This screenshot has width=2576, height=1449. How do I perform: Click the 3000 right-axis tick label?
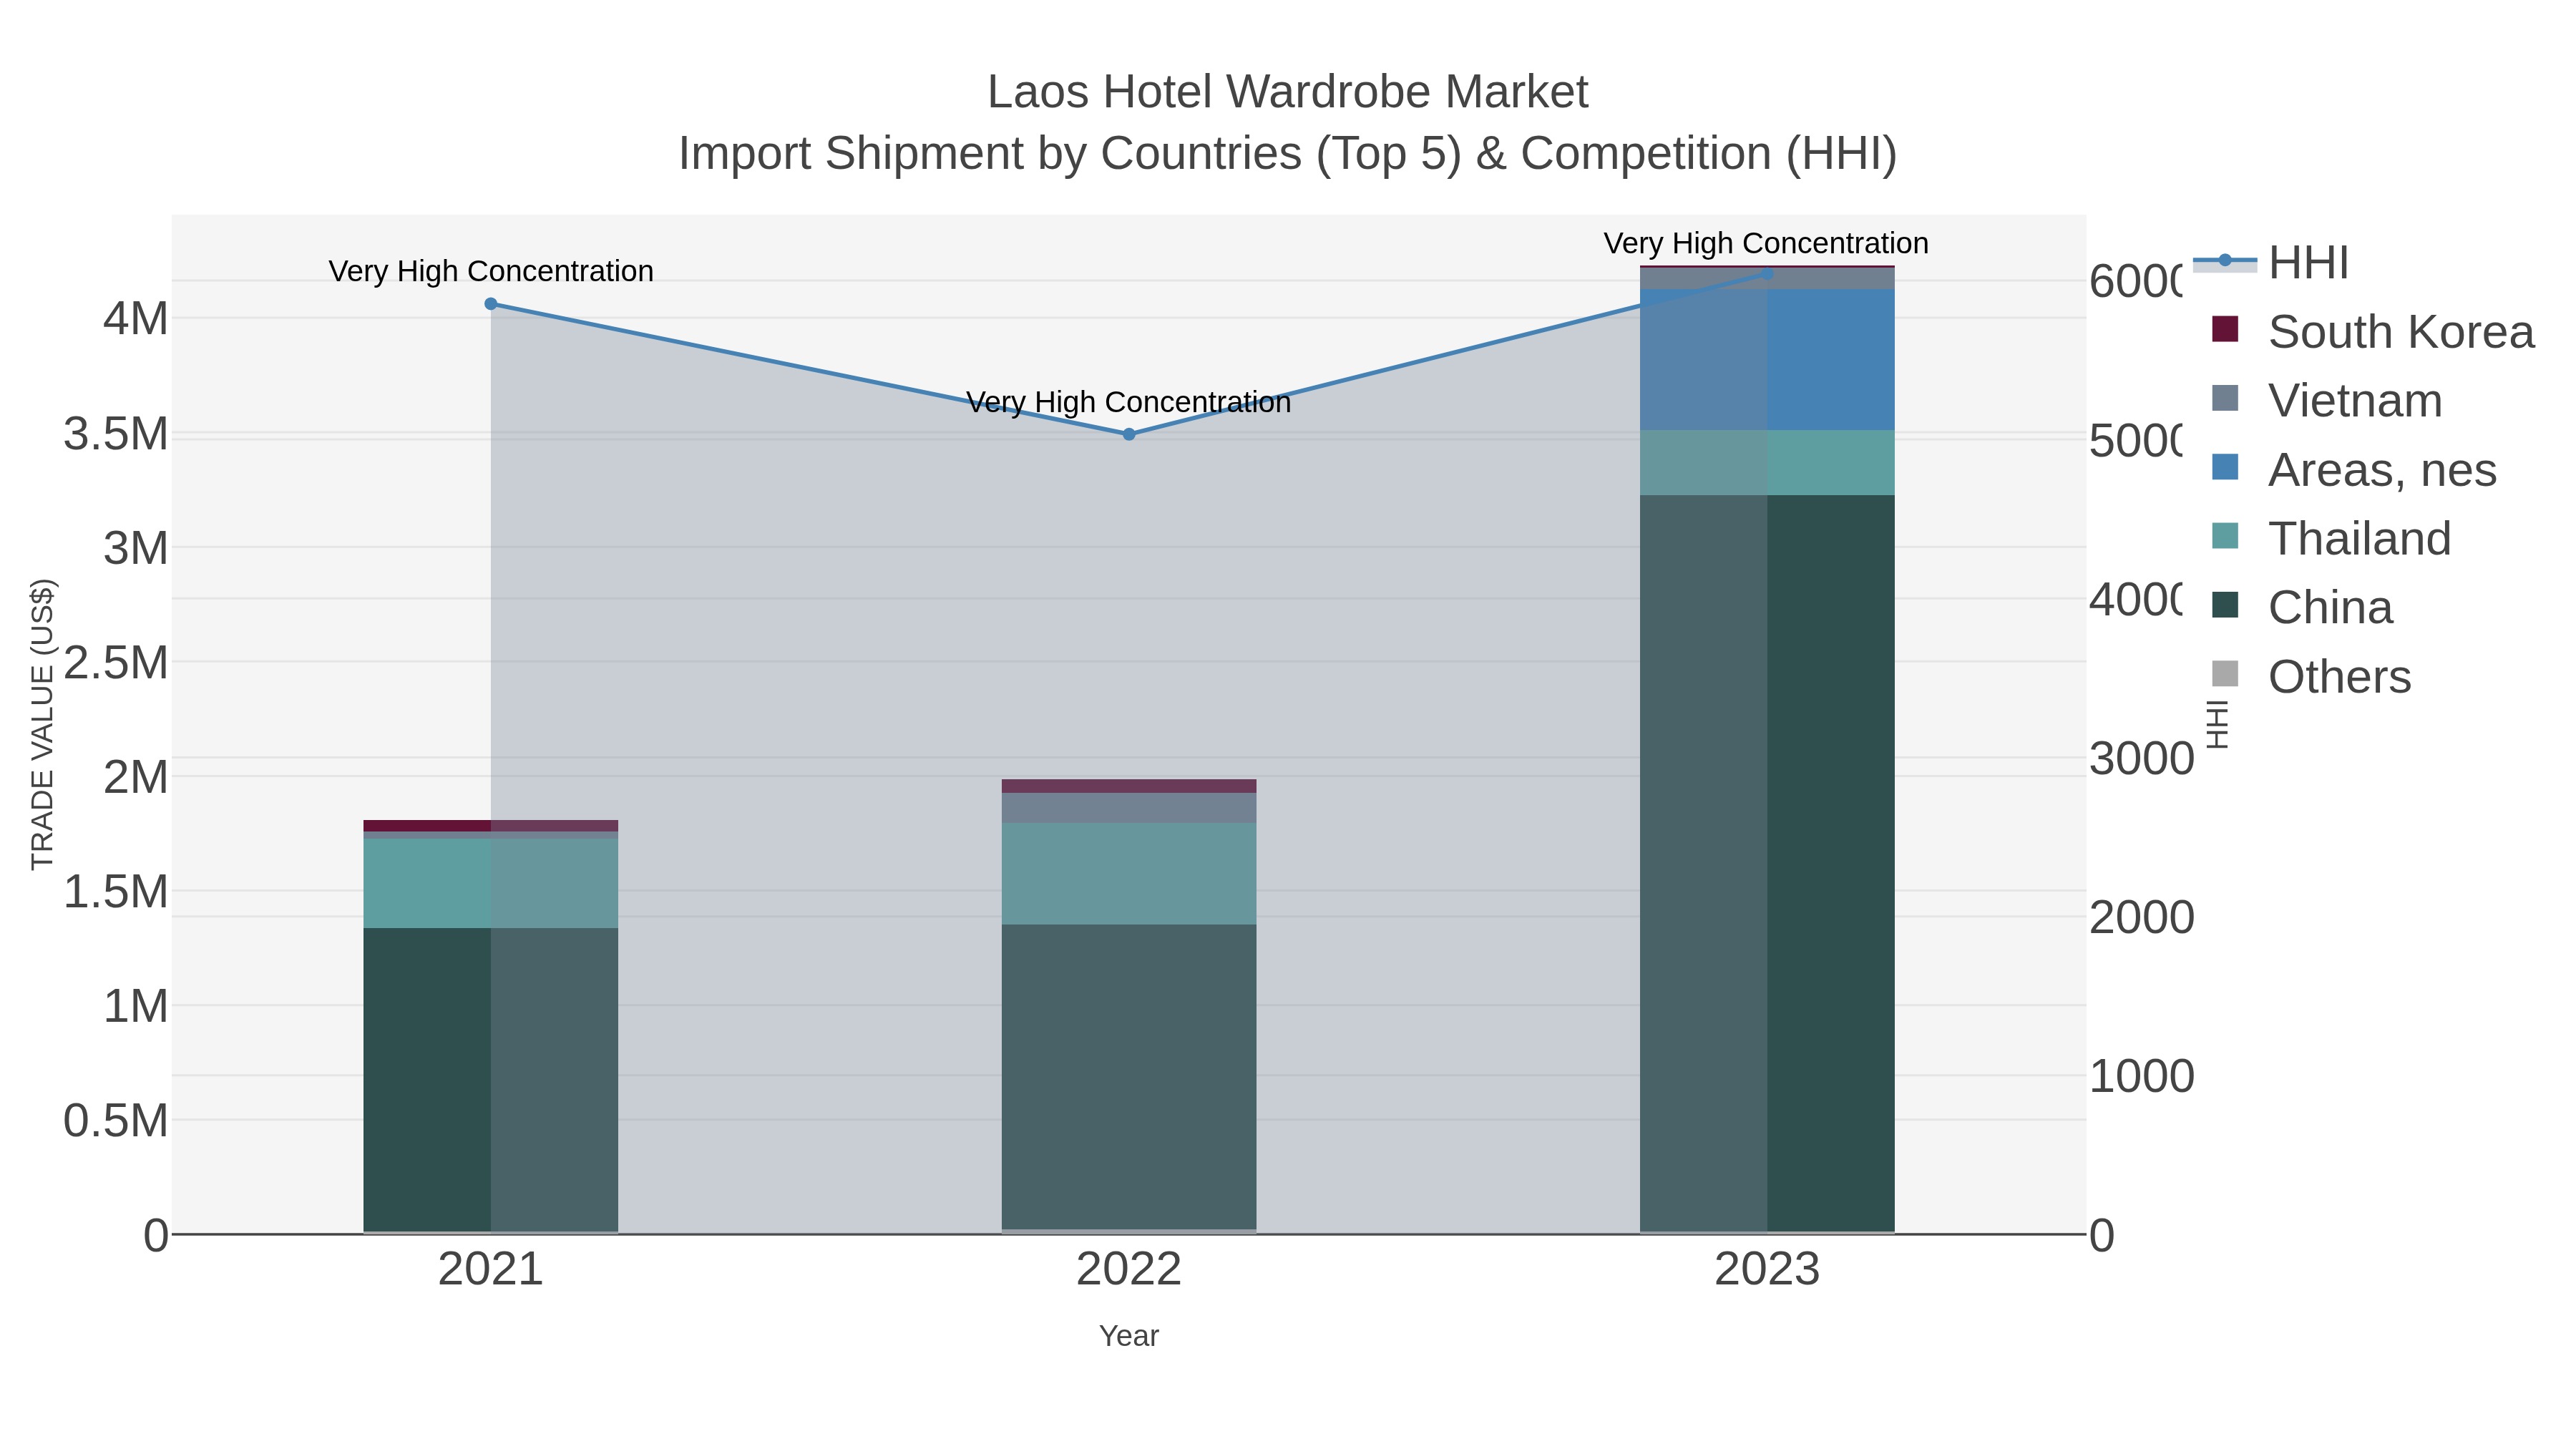tap(2142, 759)
